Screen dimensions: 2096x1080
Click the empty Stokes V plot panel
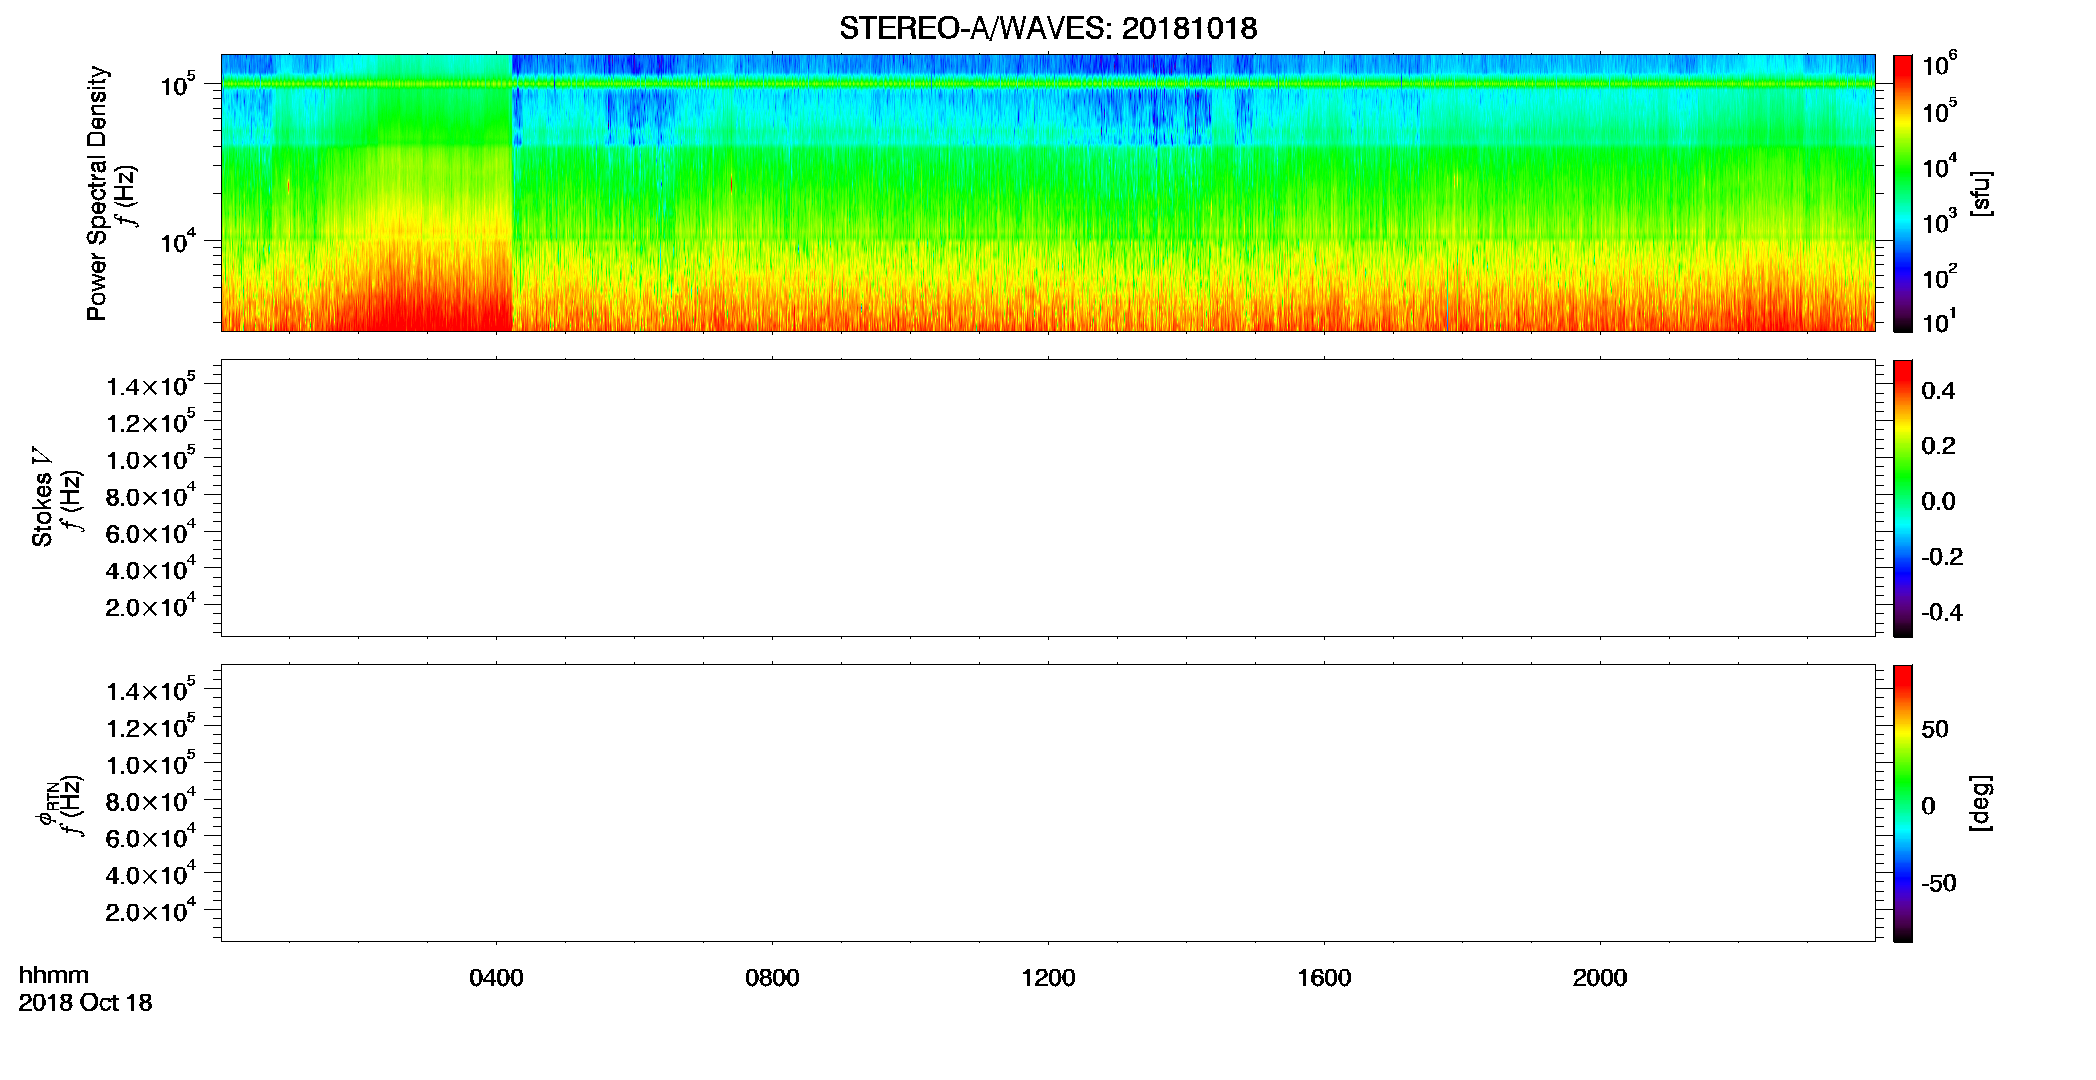1048,498
